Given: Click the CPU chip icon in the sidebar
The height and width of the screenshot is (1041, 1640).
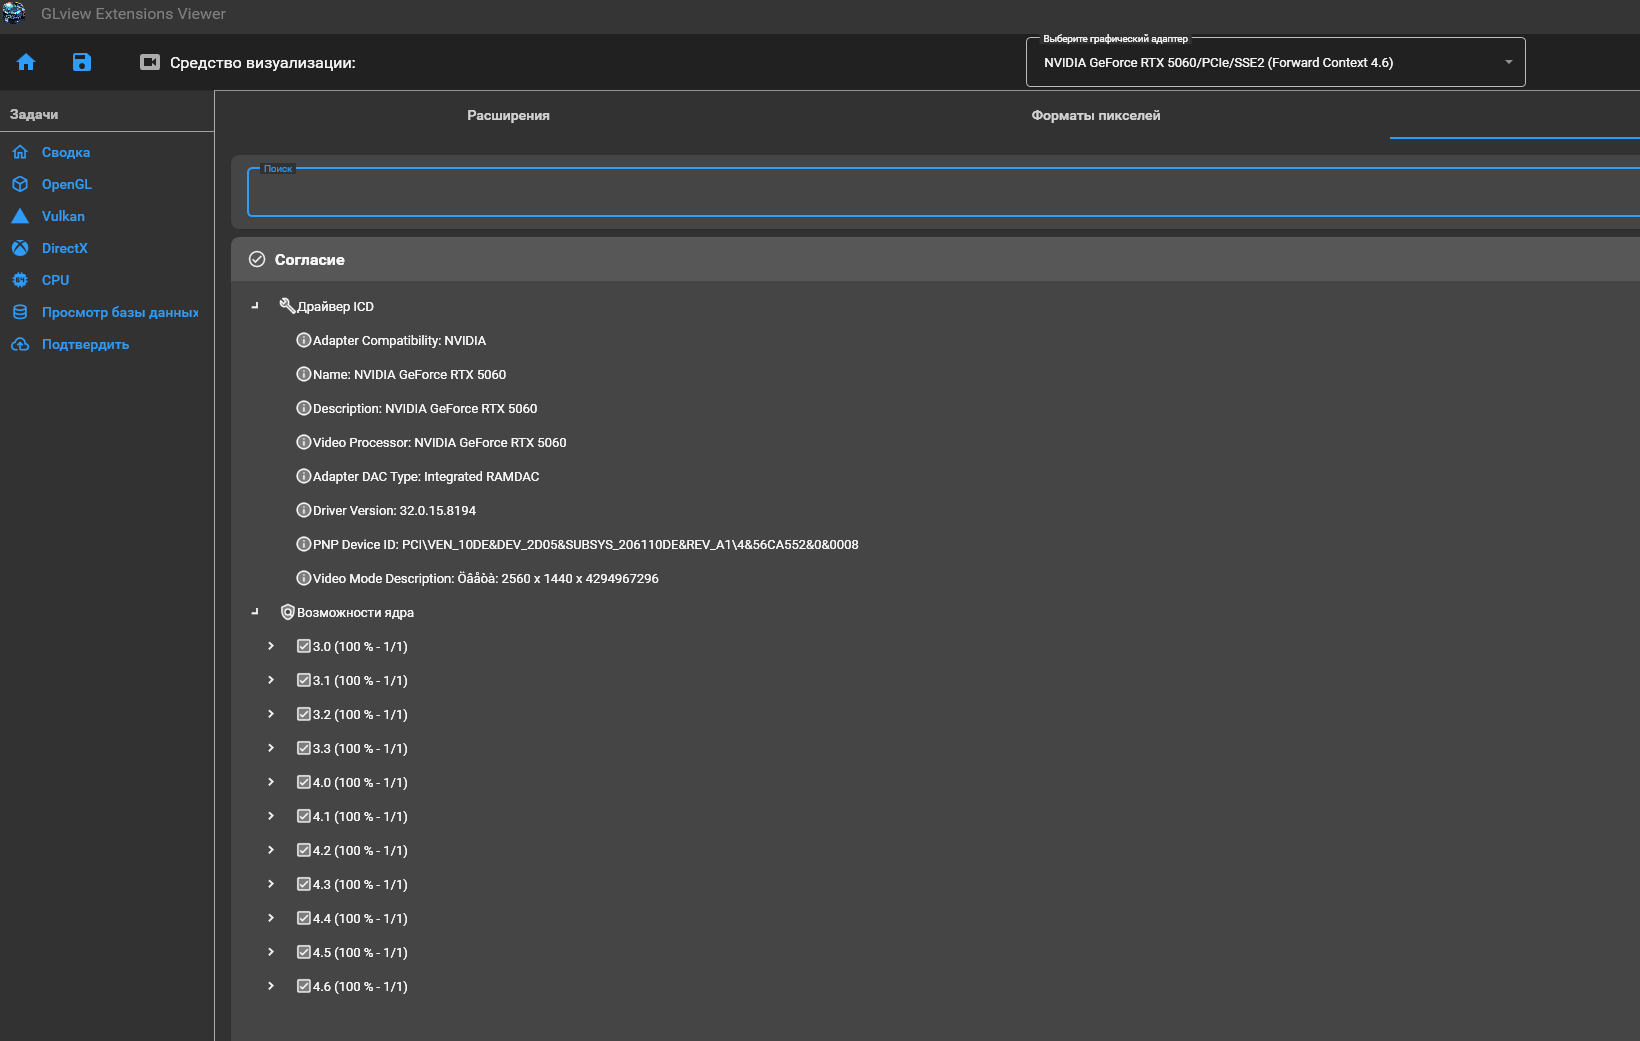Looking at the screenshot, I should click(20, 280).
